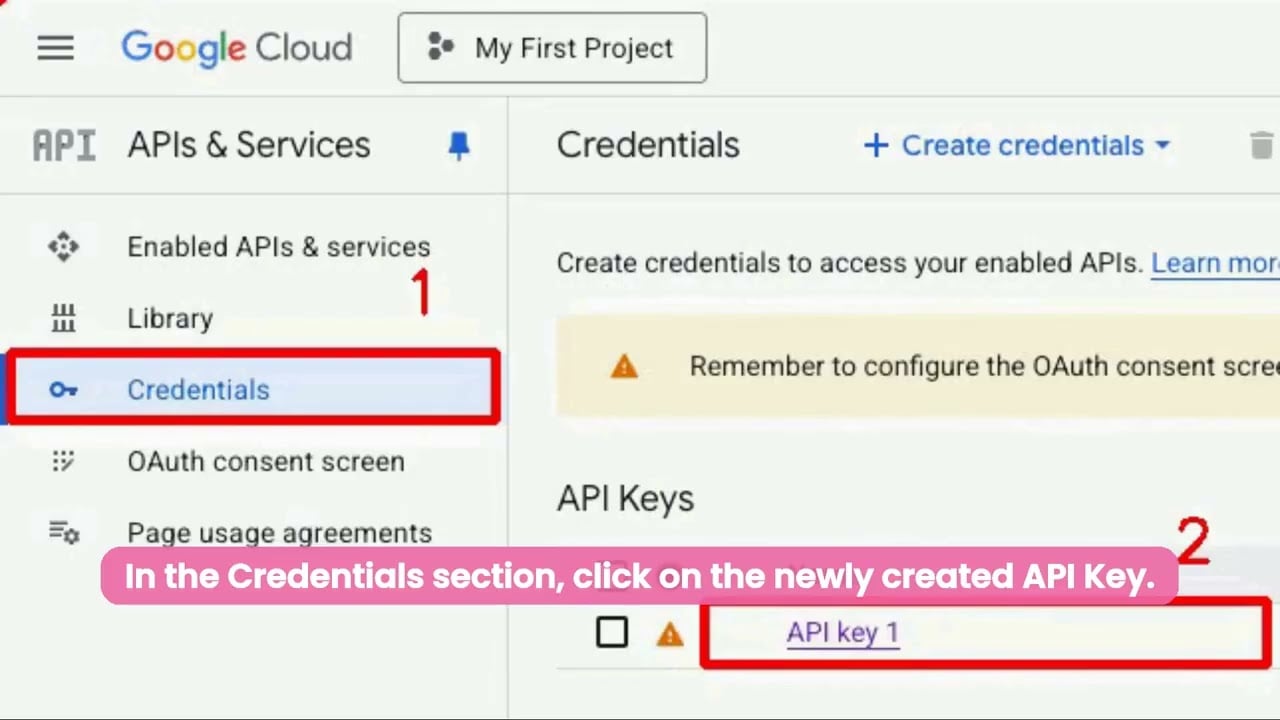1280x720 pixels.
Task: Click the OAuth consent screen icon
Action: pyautogui.click(x=63, y=462)
